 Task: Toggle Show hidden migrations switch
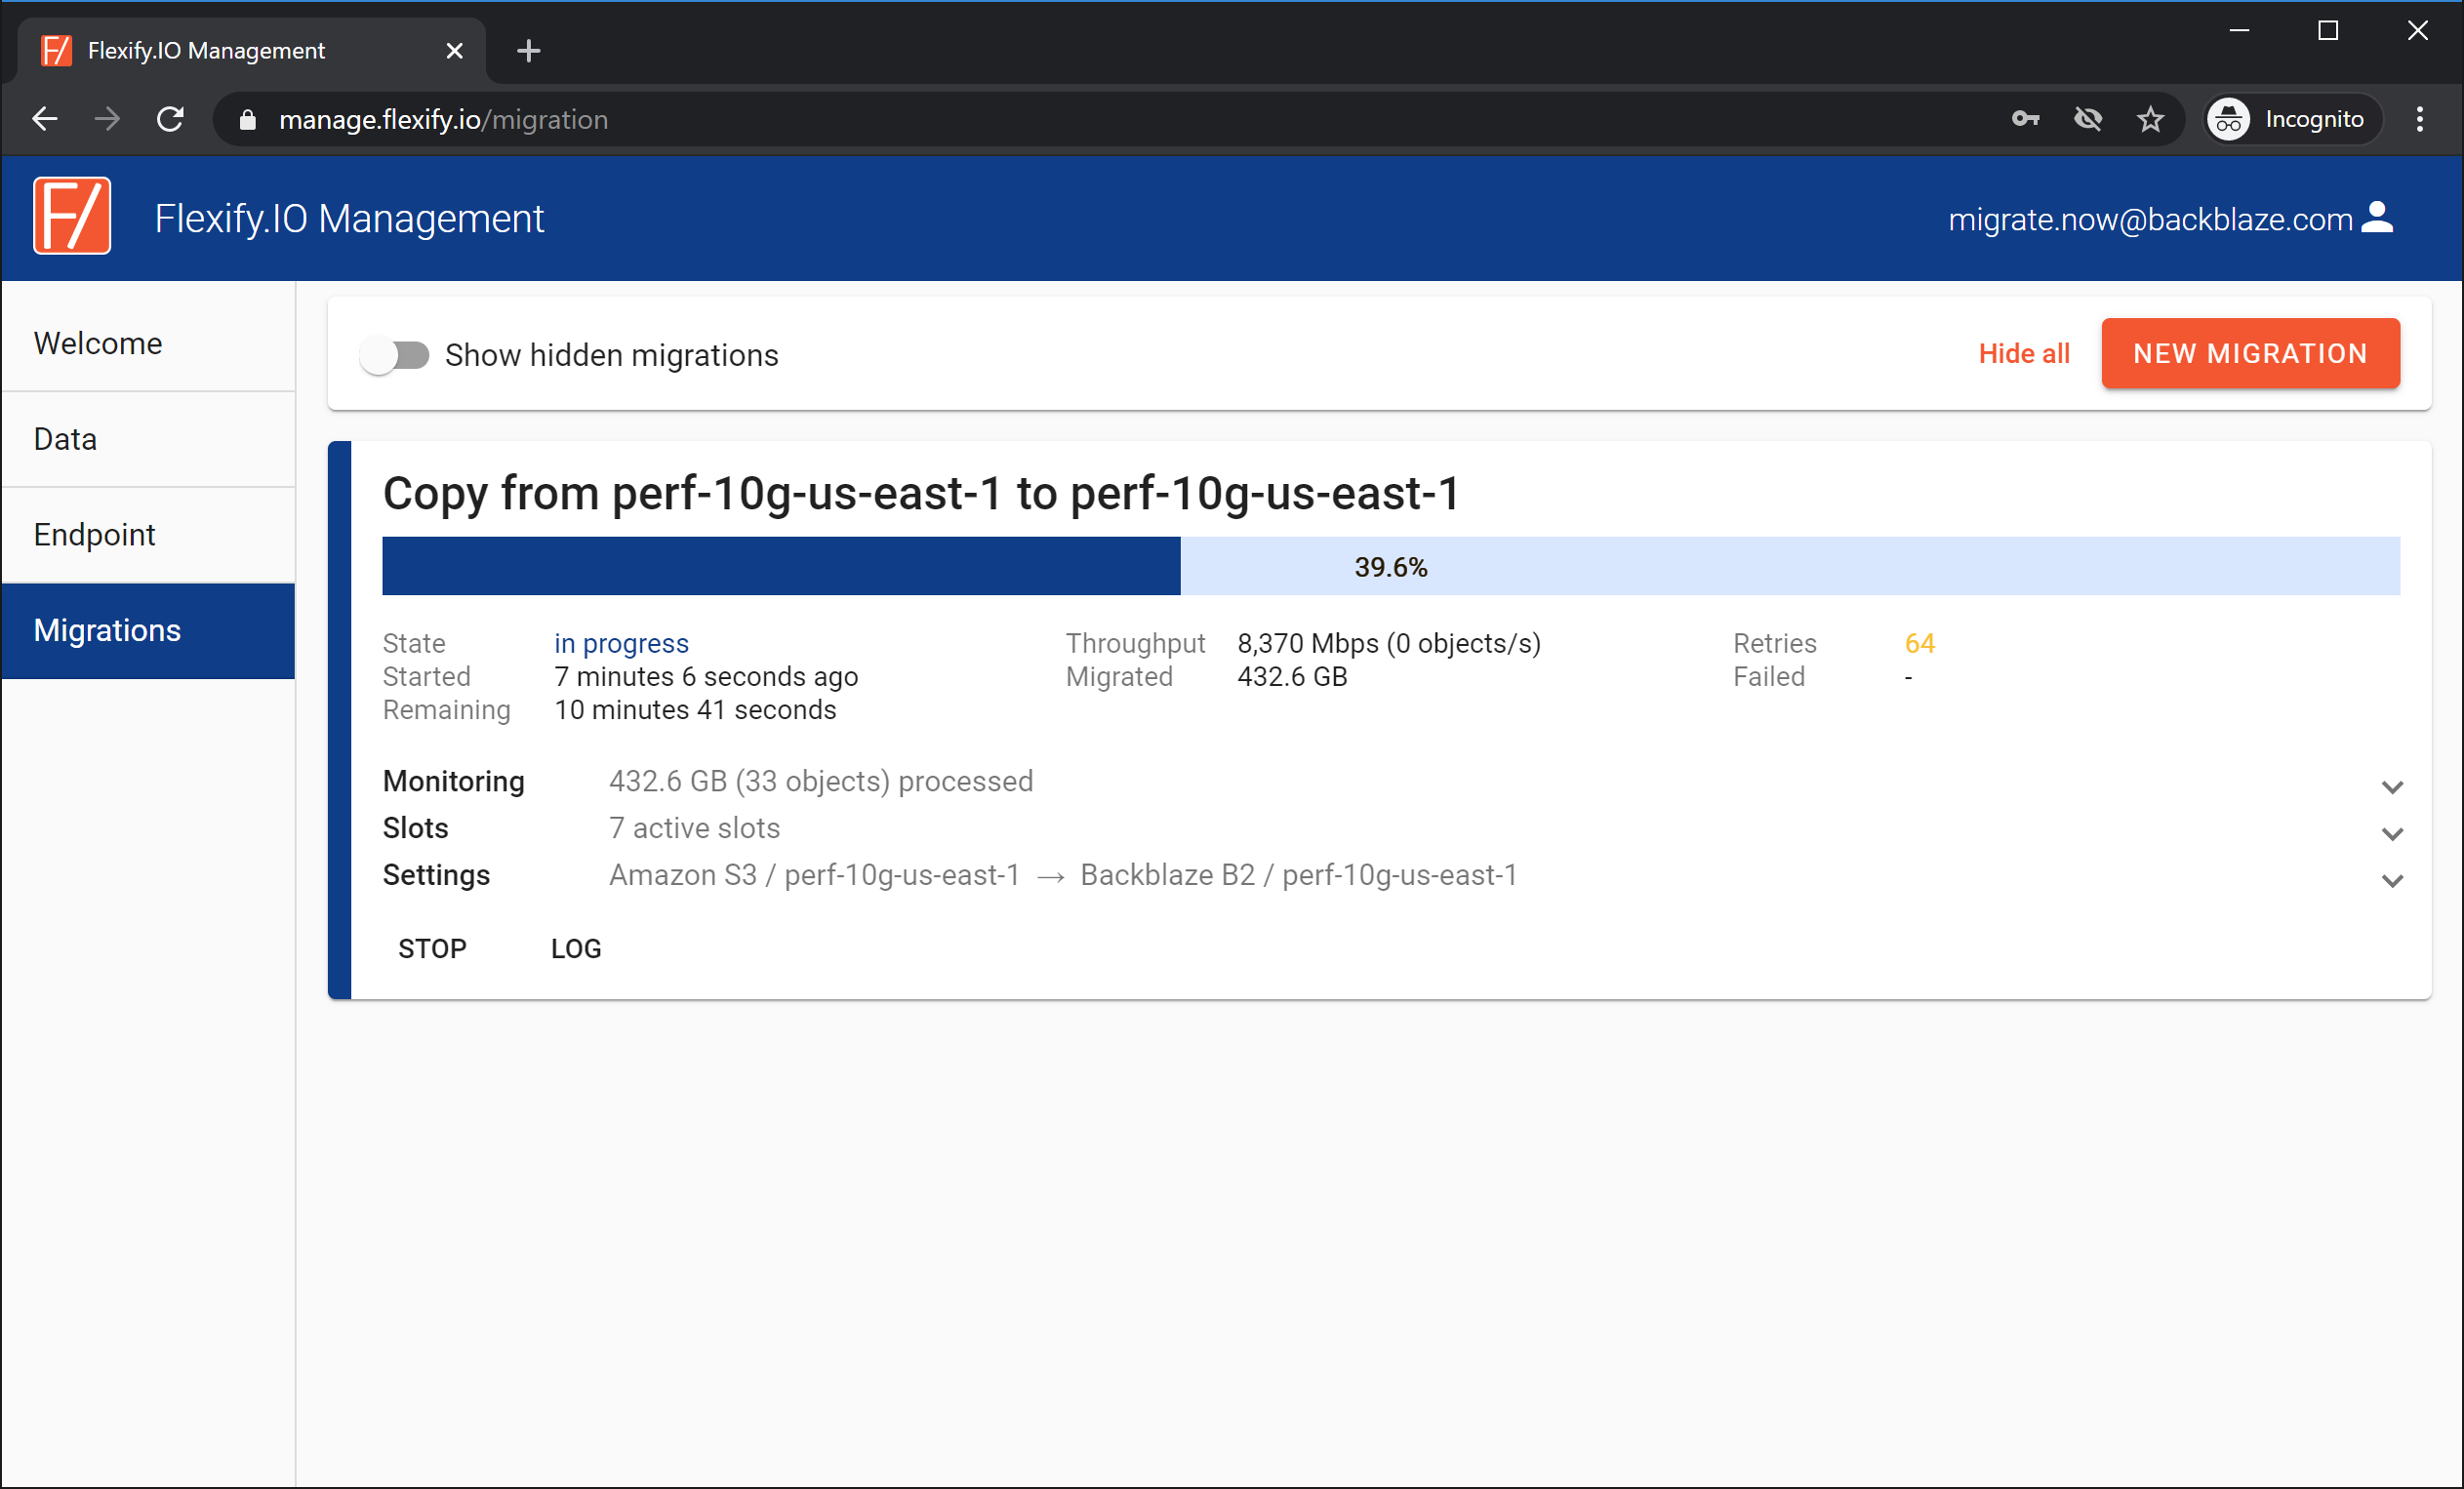coord(394,355)
